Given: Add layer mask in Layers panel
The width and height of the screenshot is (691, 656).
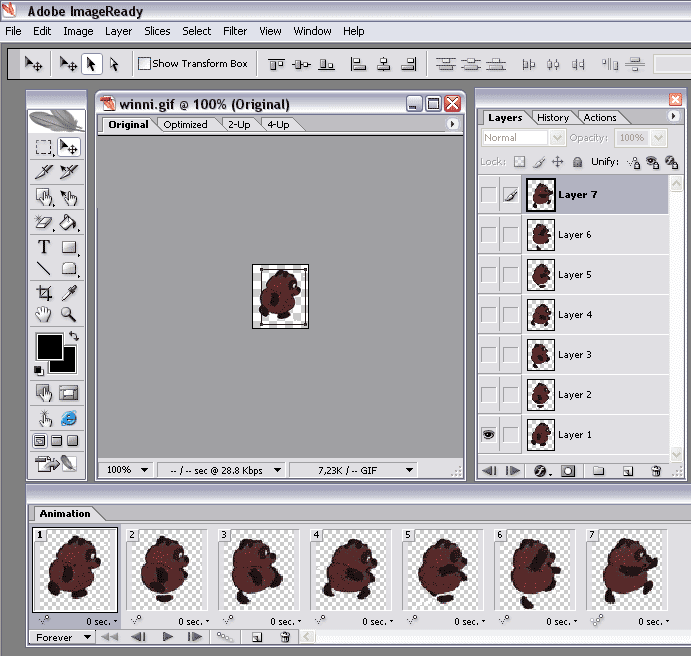Looking at the screenshot, I should point(568,471).
